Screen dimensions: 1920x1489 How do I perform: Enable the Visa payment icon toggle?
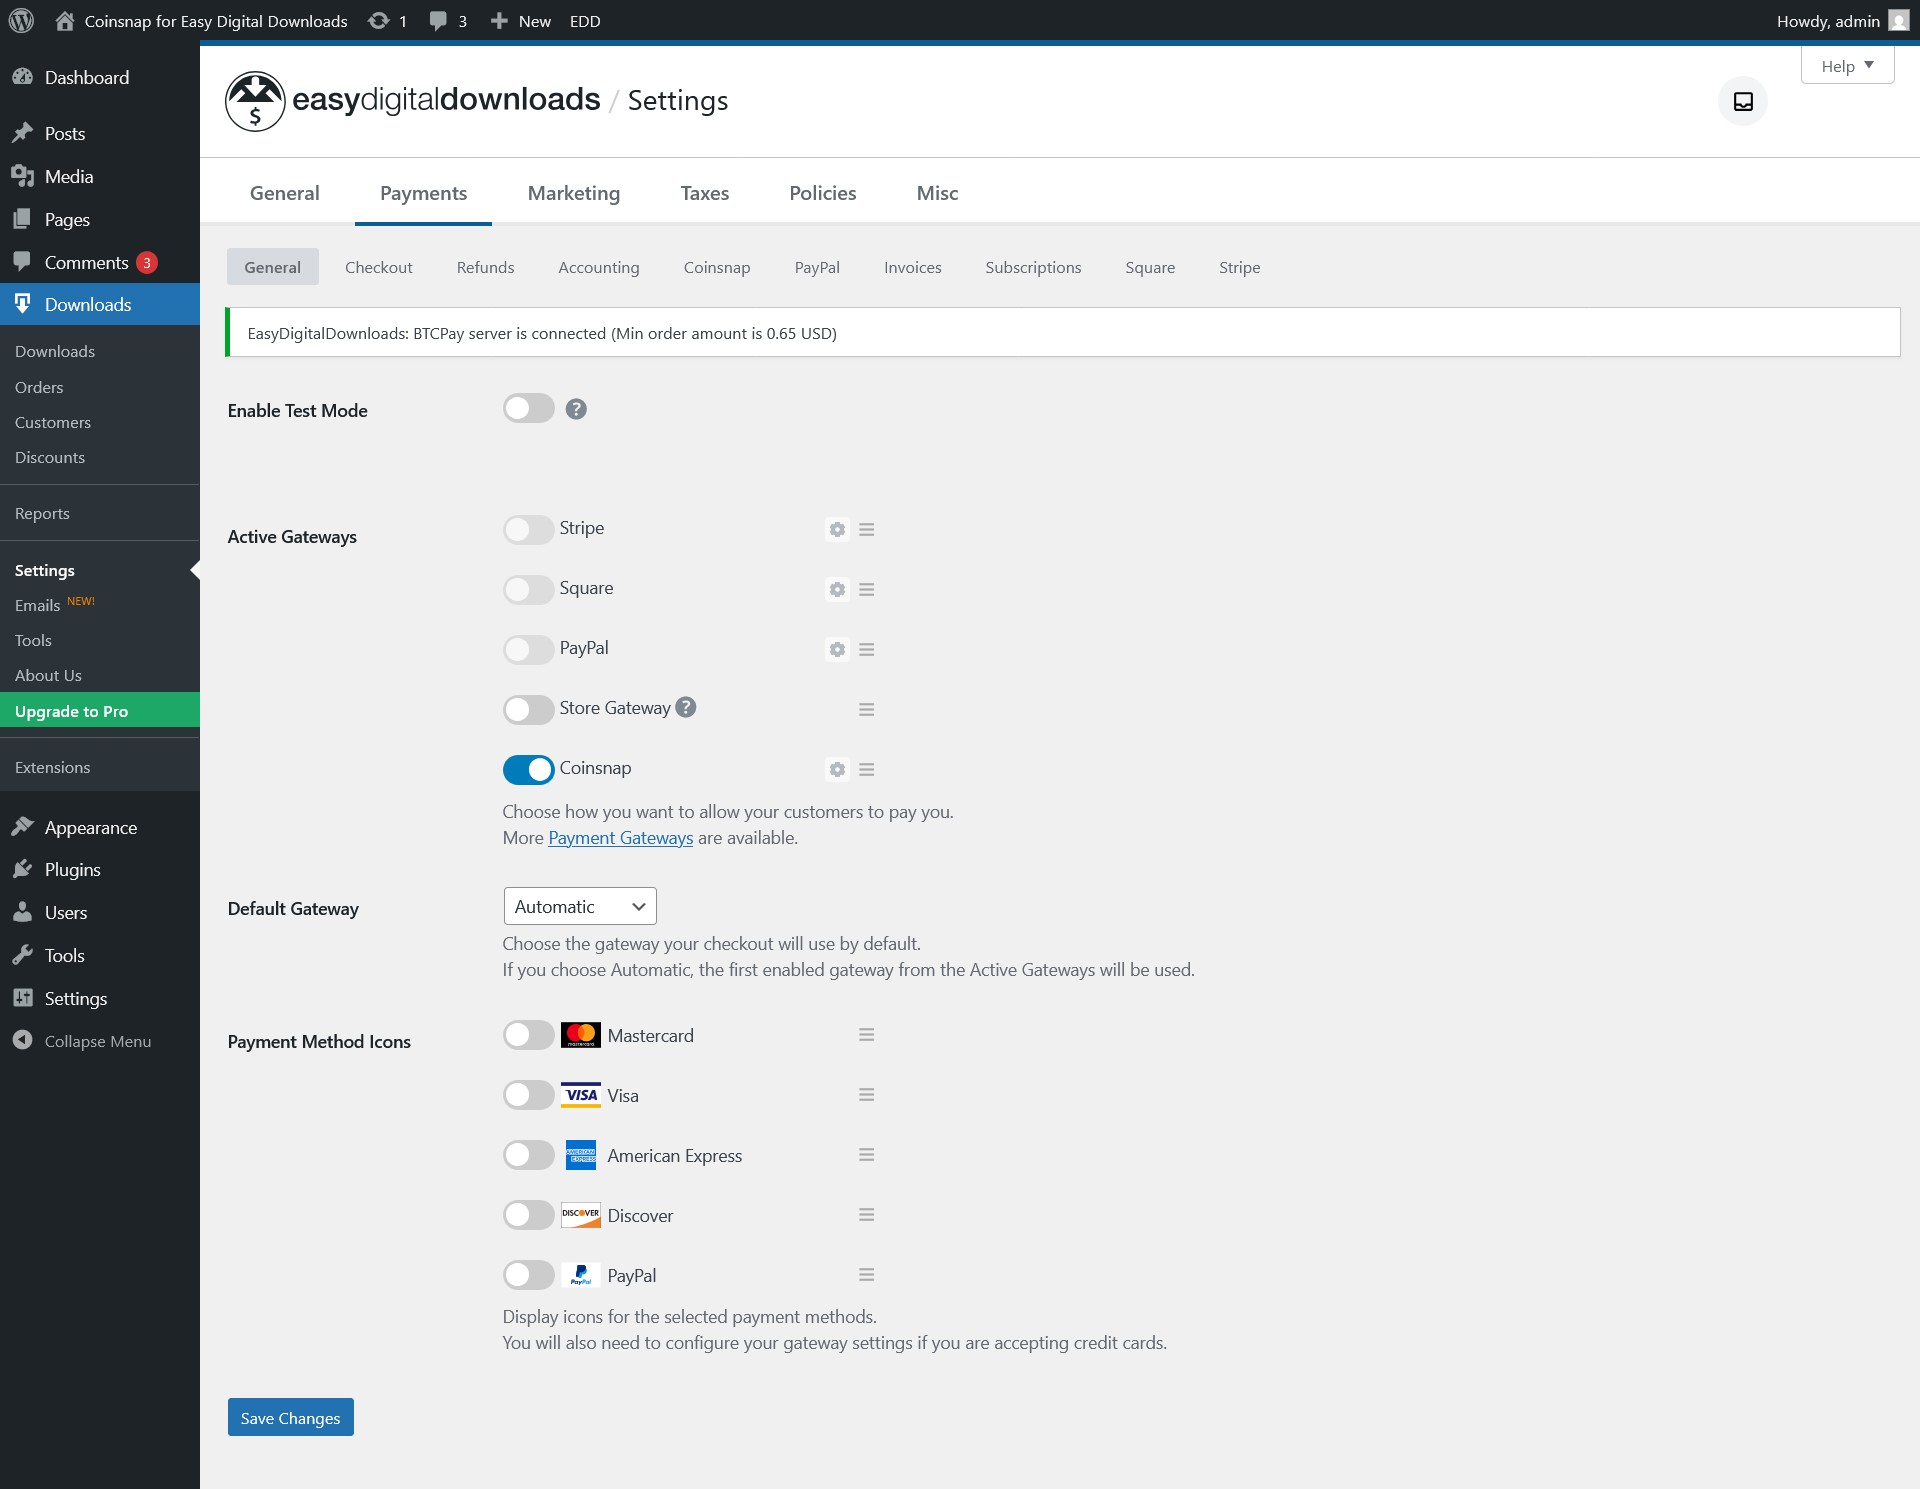[x=528, y=1094]
